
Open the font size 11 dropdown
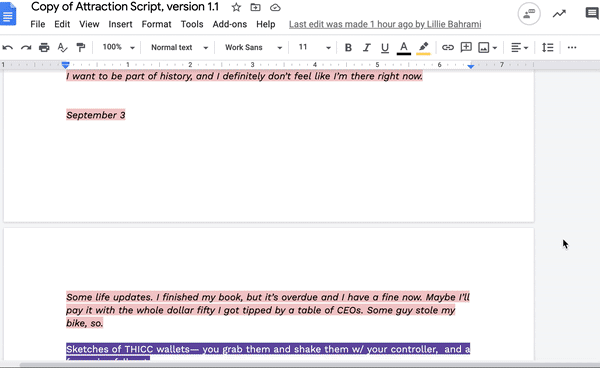[x=314, y=47]
